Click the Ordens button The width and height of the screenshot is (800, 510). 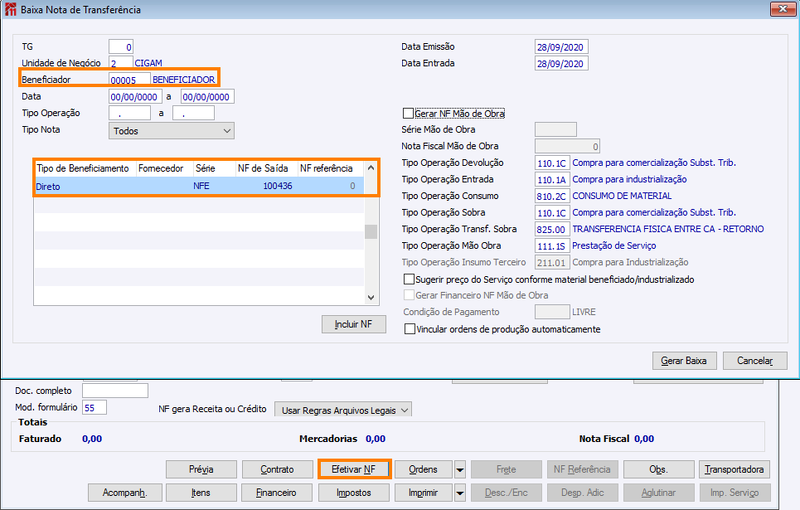pos(423,469)
